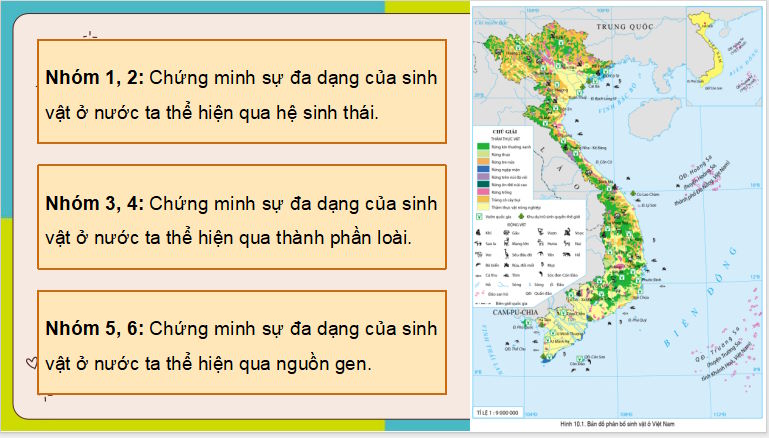Click the 'Nai' legend icon
This screenshot has height=438, width=769.
(x=566, y=243)
